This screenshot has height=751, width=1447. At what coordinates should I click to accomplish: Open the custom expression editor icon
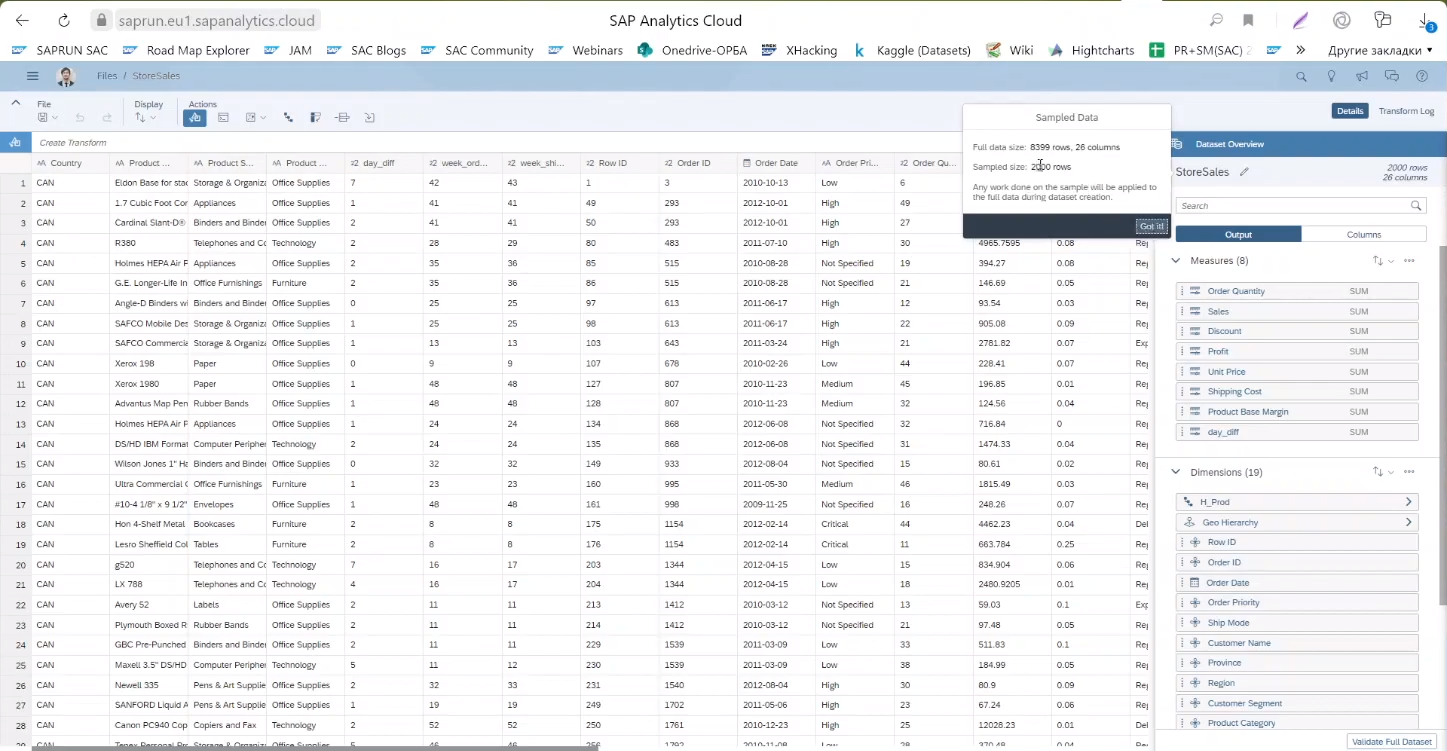pos(223,118)
